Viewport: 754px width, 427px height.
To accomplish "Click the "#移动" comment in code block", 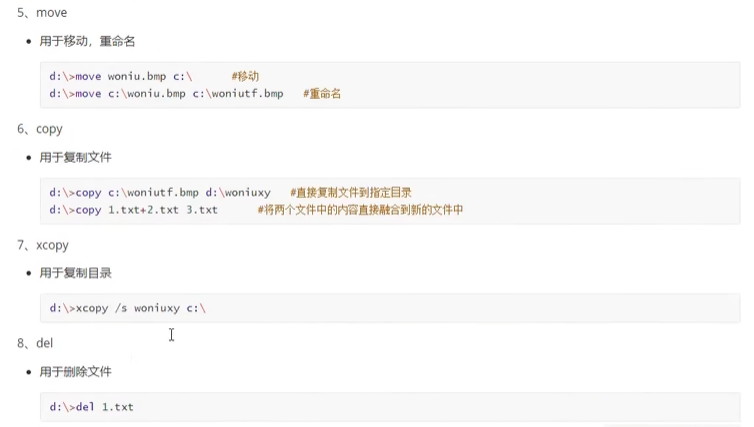I will point(245,75).
